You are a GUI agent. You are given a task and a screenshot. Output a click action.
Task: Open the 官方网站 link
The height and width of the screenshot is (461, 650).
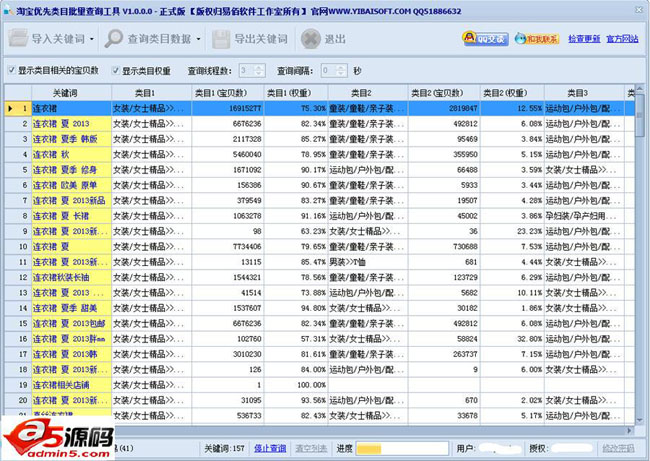click(622, 39)
